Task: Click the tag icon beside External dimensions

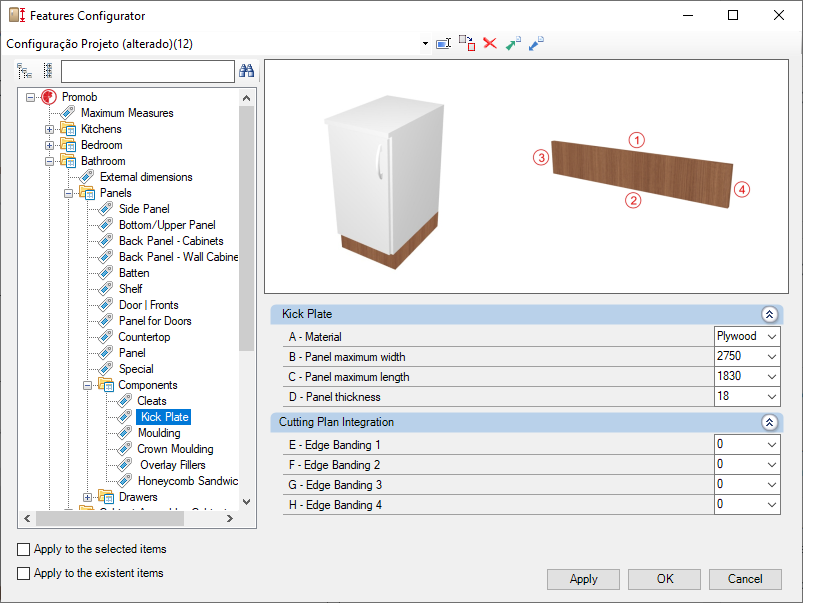Action: tap(87, 177)
